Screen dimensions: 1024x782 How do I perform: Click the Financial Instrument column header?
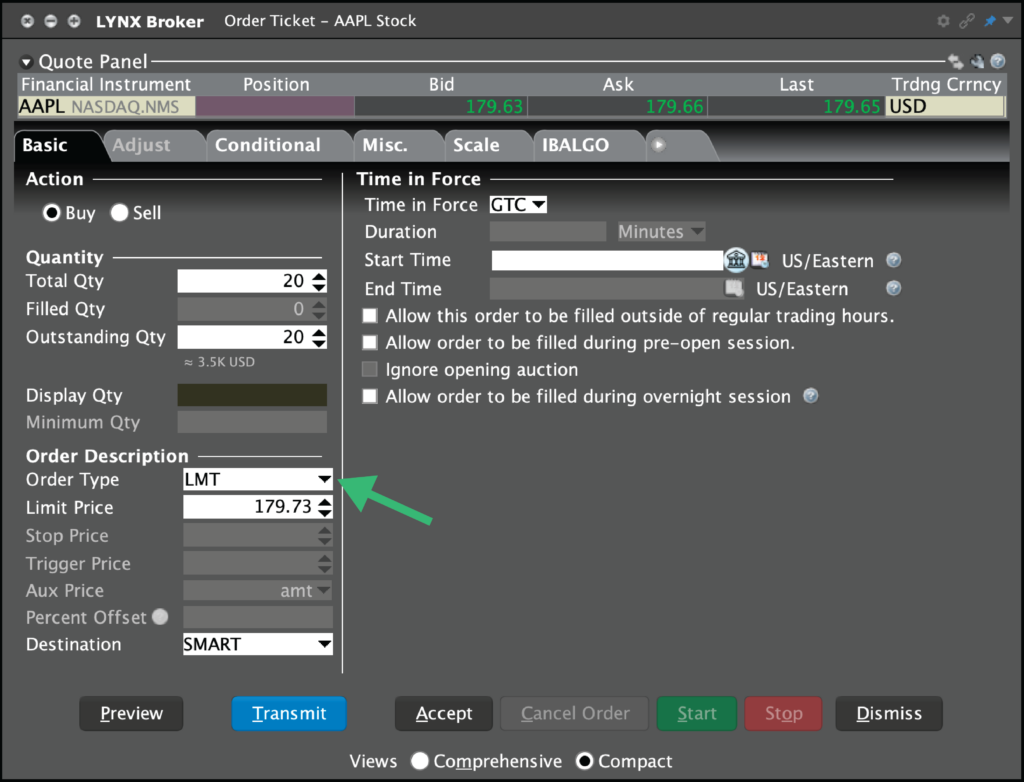[106, 84]
